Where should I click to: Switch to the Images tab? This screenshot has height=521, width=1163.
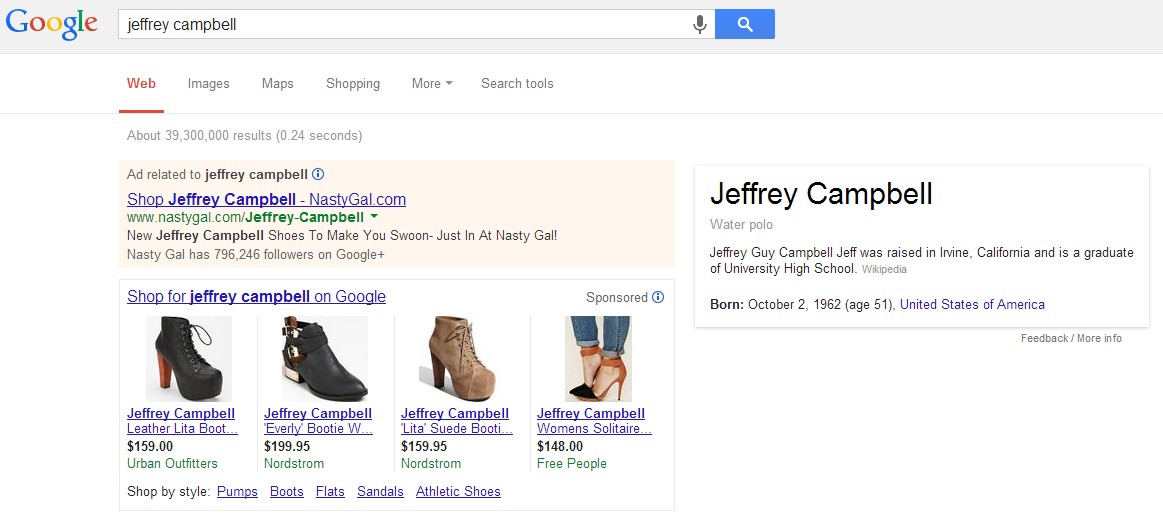pos(208,84)
